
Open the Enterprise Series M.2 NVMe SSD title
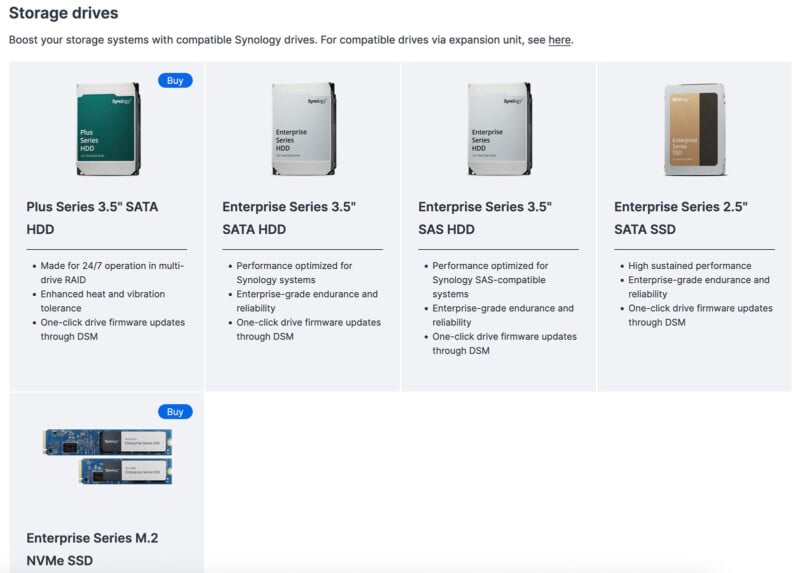point(92,549)
